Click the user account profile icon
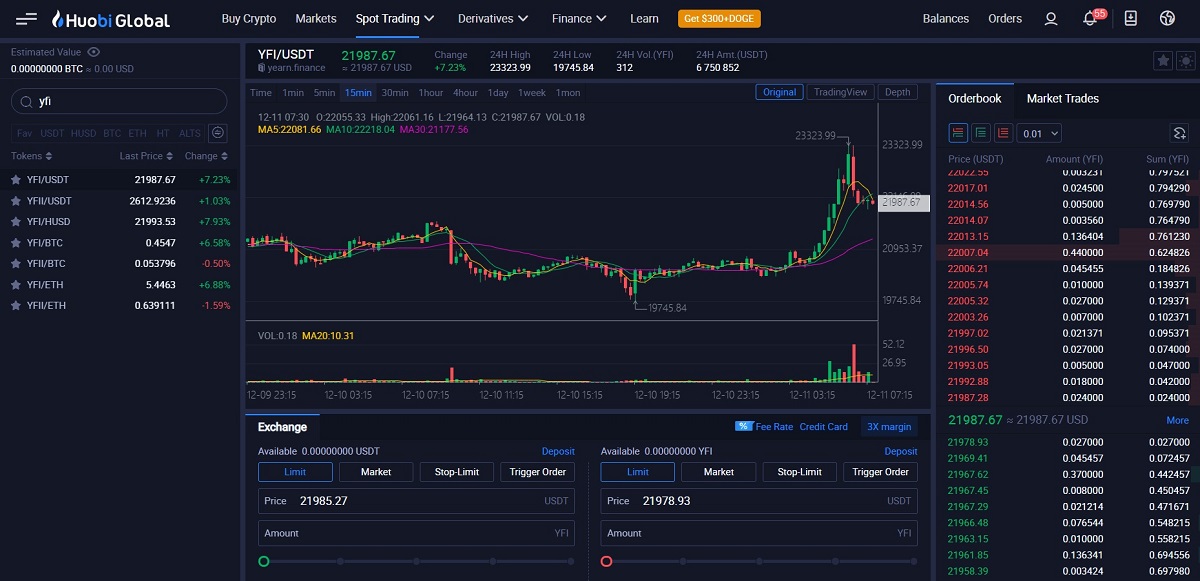The width and height of the screenshot is (1200, 581). point(1050,19)
